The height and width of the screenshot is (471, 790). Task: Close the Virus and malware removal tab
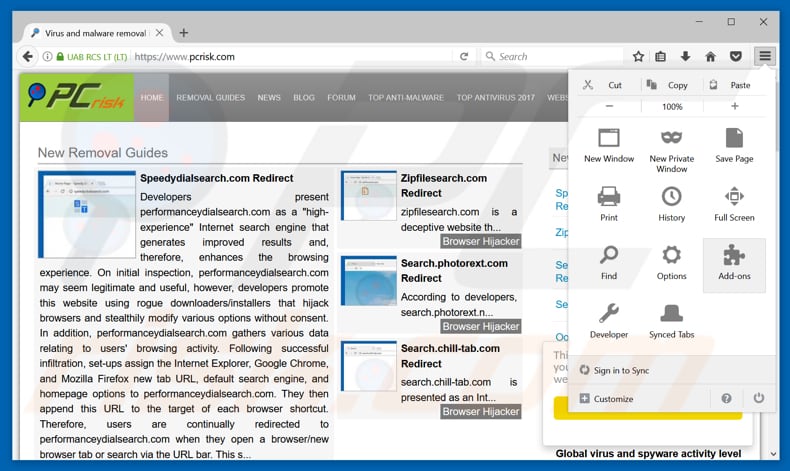(x=159, y=33)
